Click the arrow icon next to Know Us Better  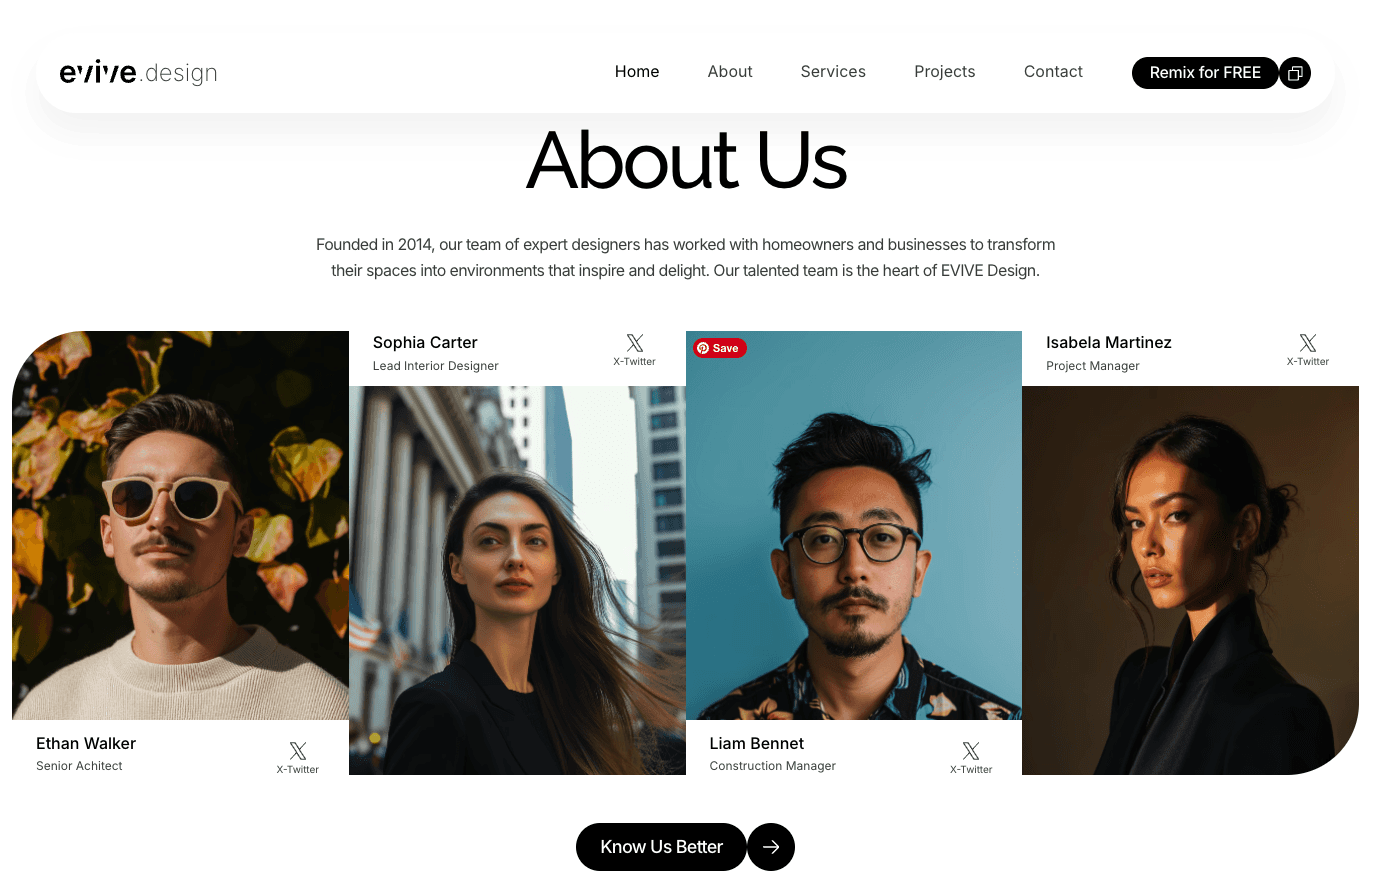[x=771, y=847]
